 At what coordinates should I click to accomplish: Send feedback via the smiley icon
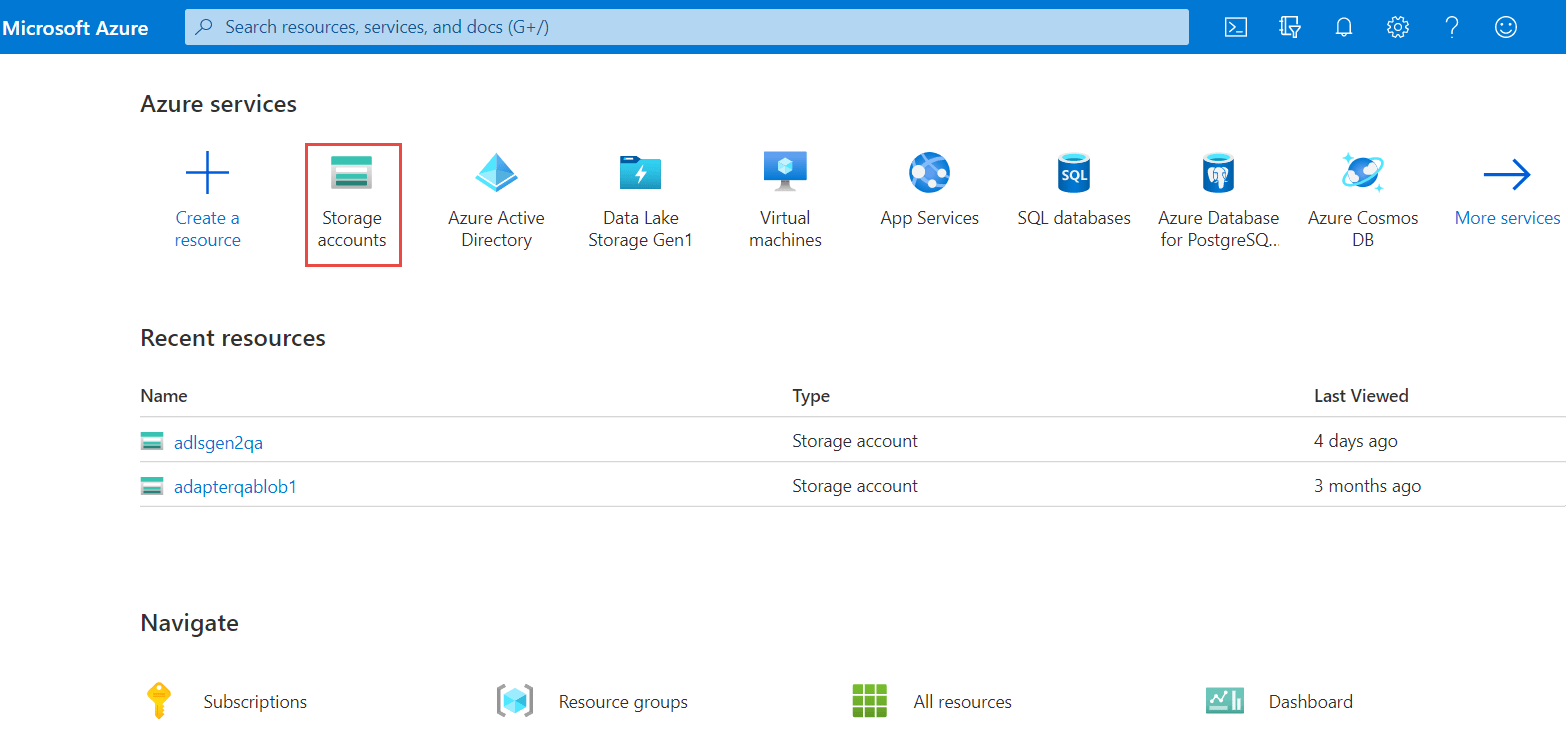1505,27
